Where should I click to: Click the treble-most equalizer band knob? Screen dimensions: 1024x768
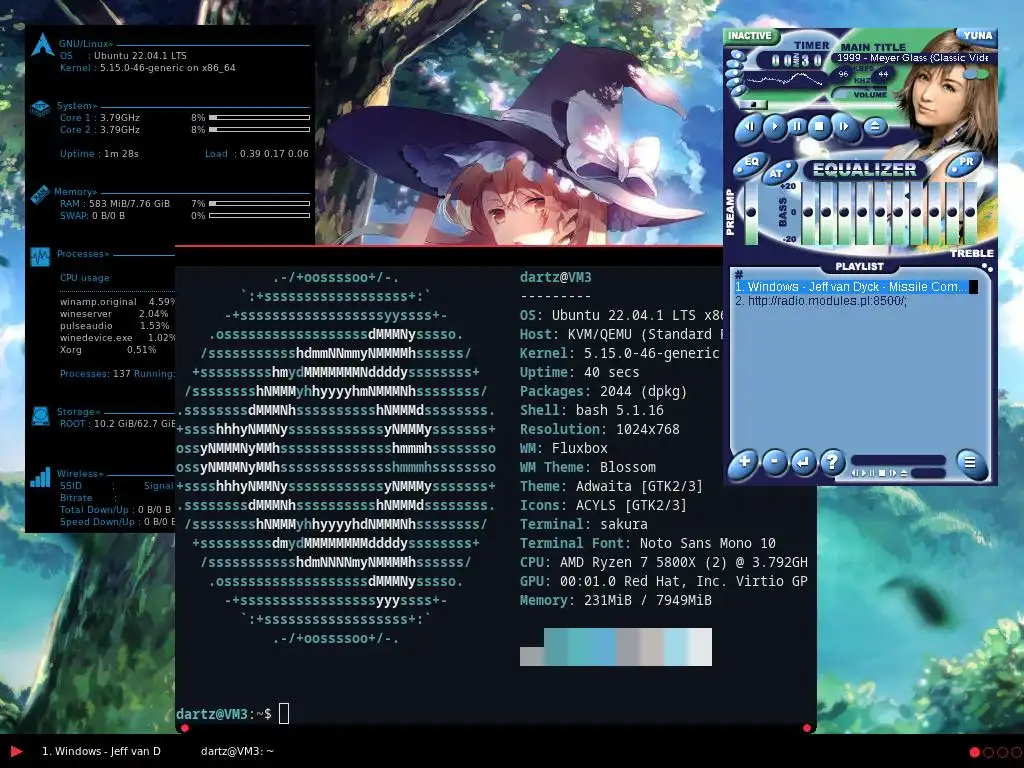(x=969, y=212)
